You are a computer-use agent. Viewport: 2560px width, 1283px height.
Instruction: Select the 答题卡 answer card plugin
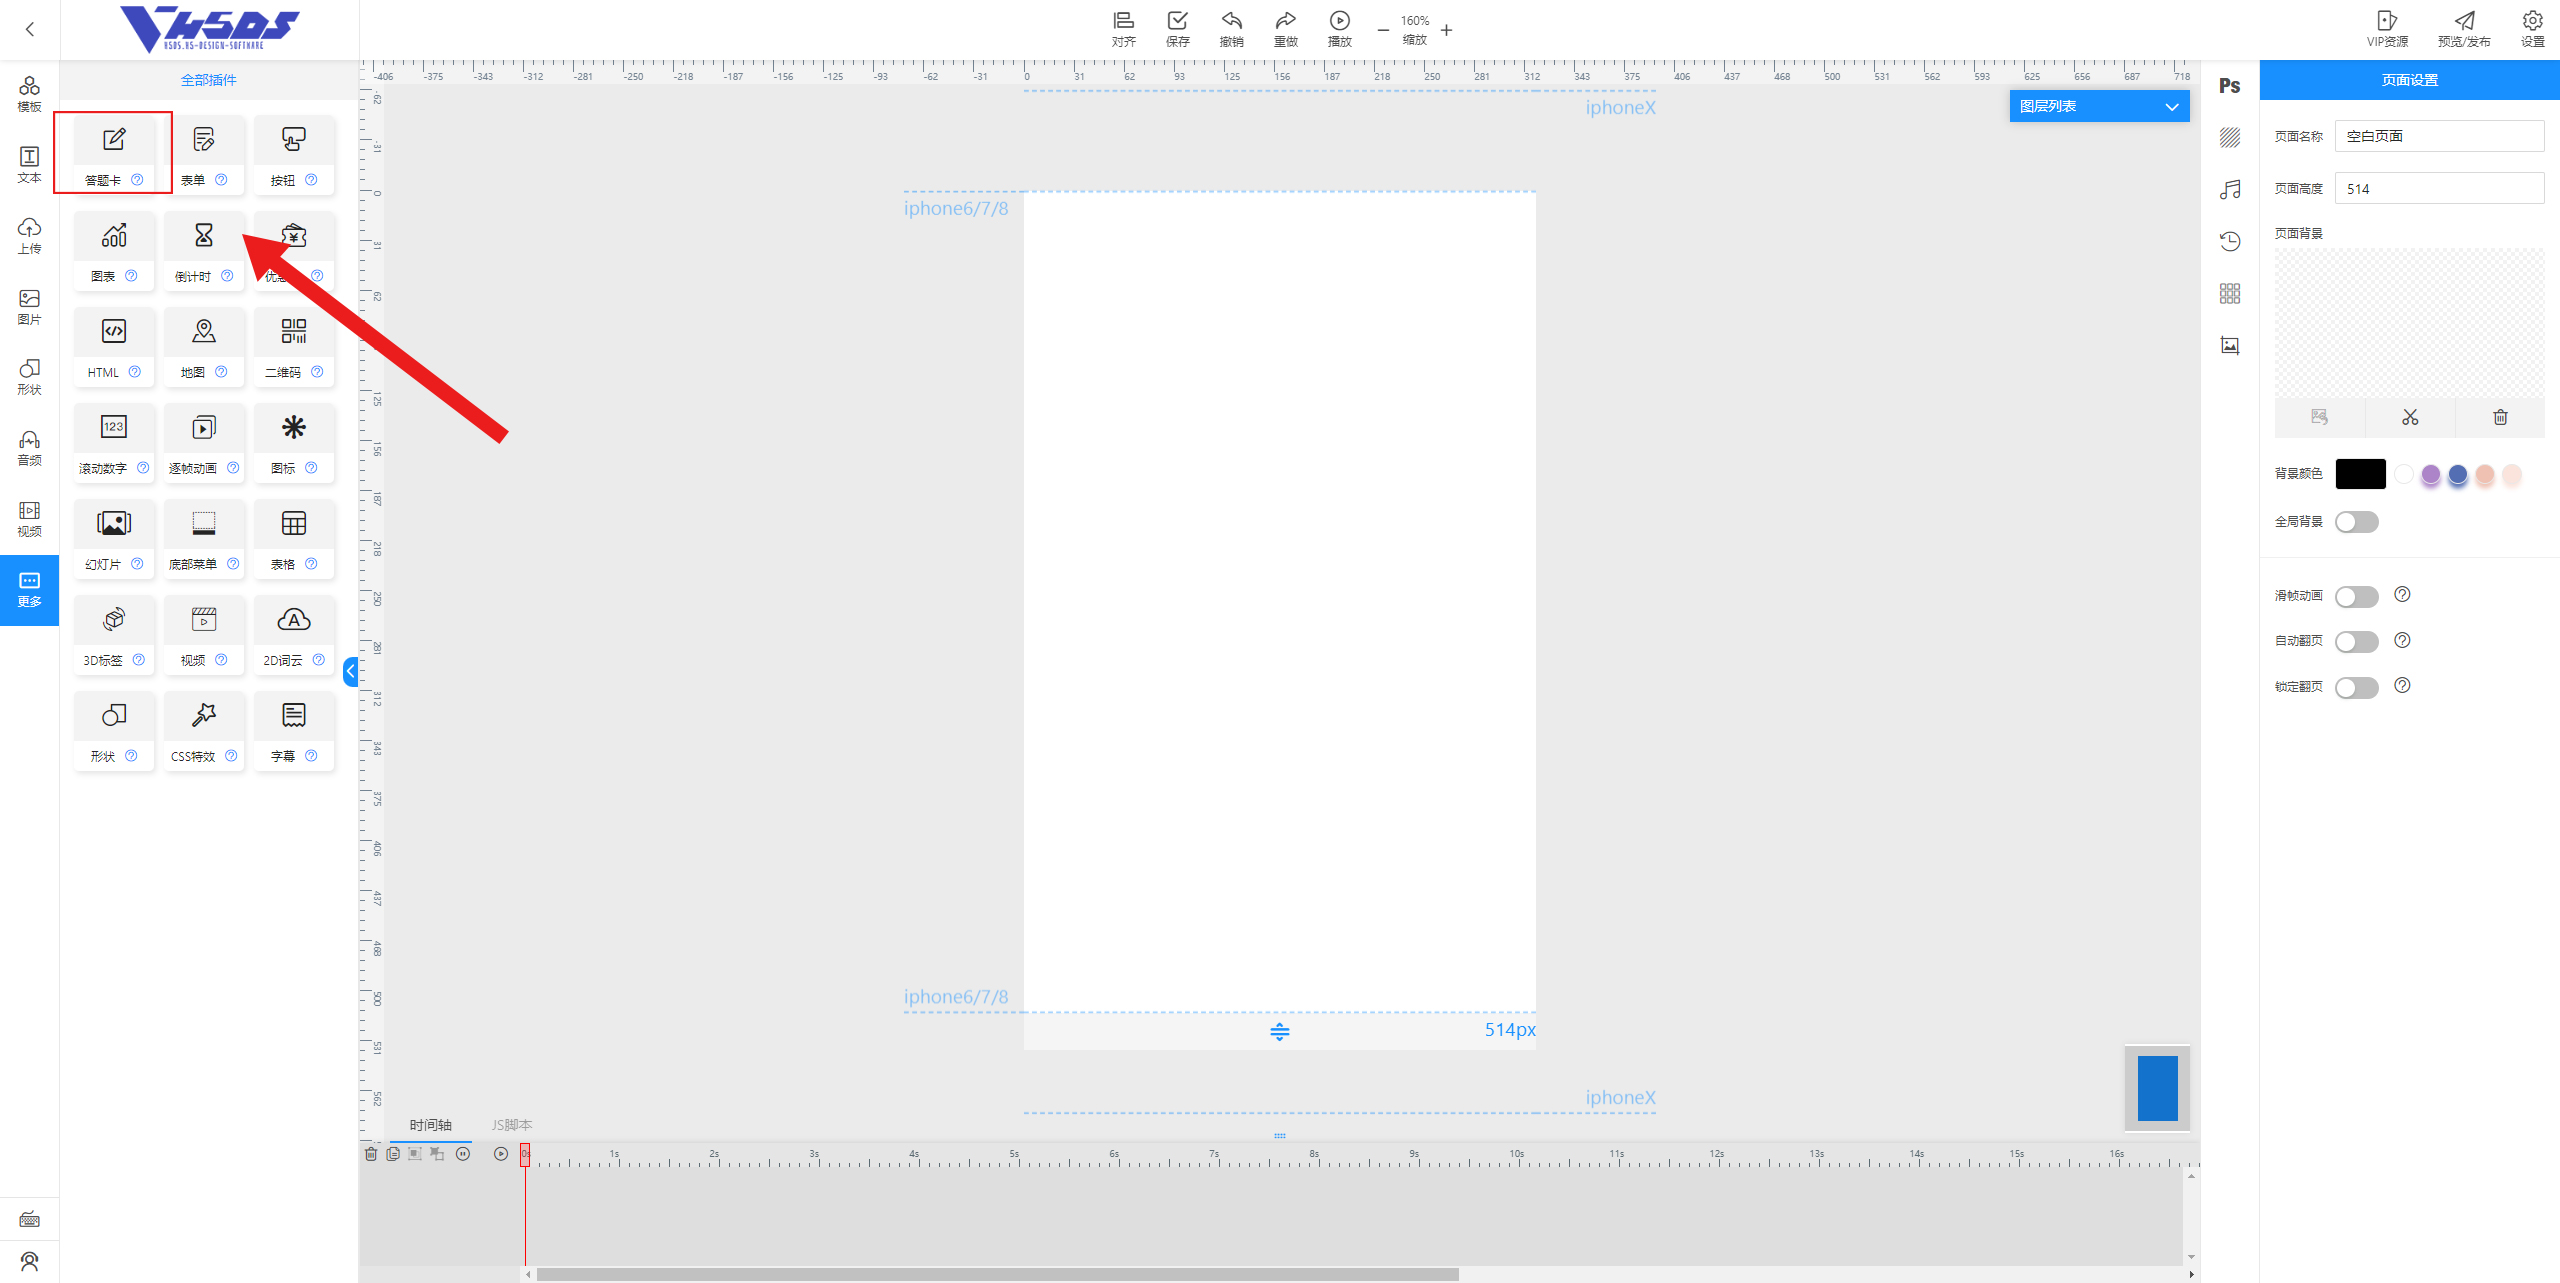coord(114,152)
